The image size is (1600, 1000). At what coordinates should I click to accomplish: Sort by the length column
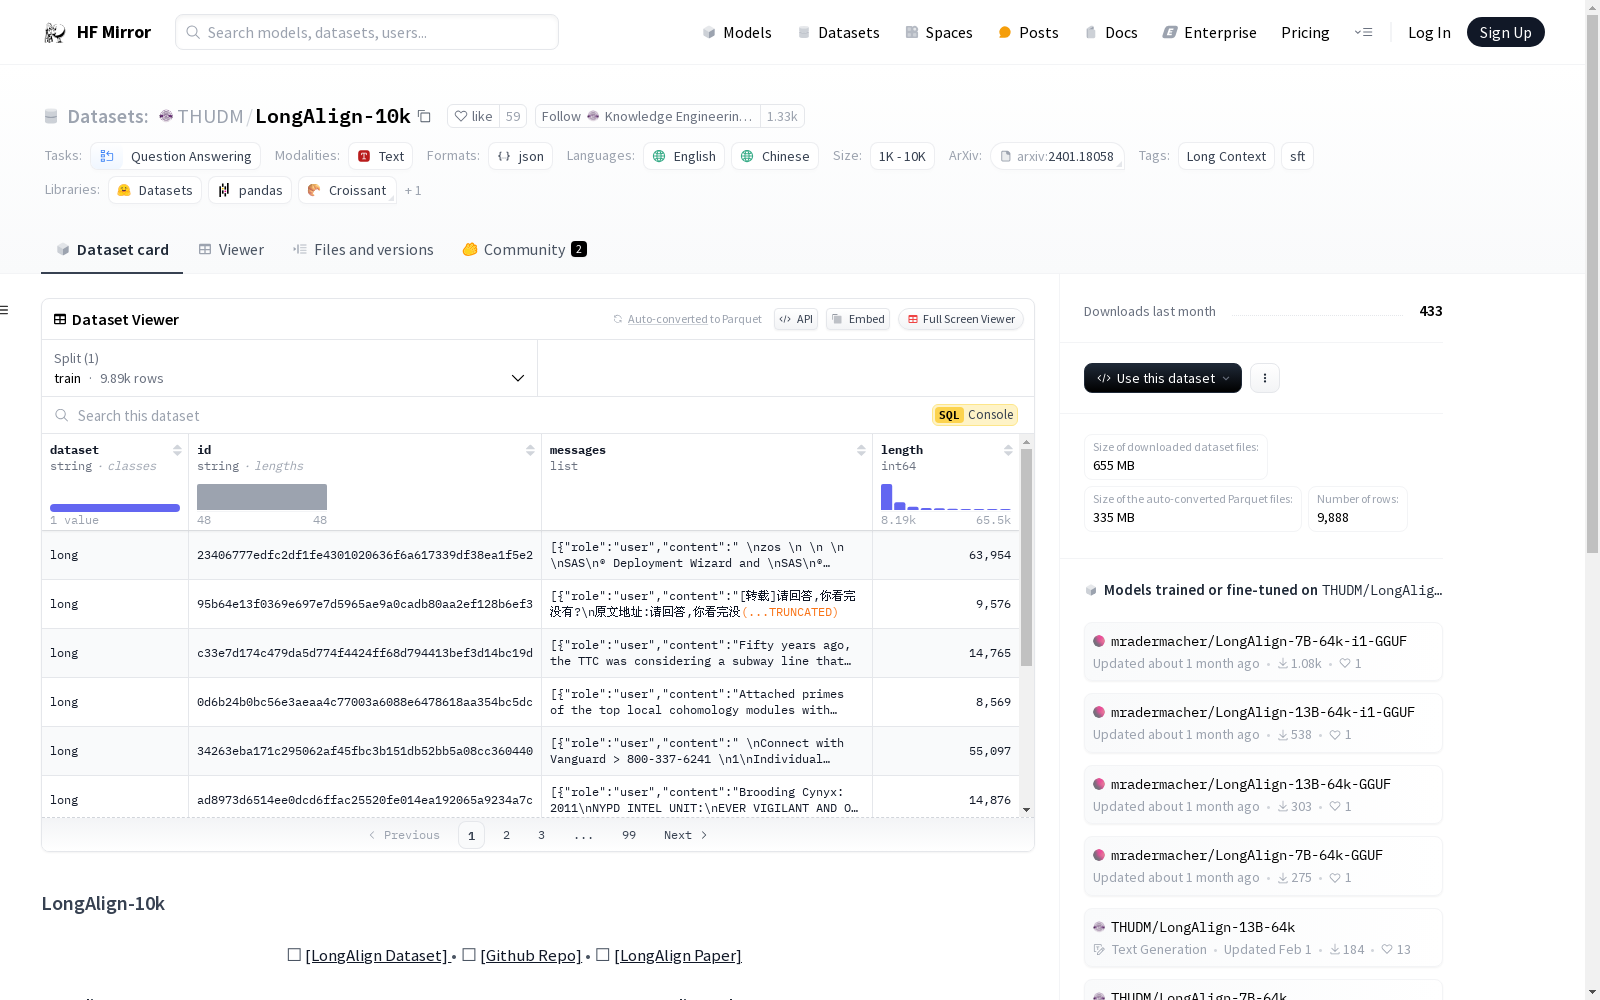coord(1008,451)
